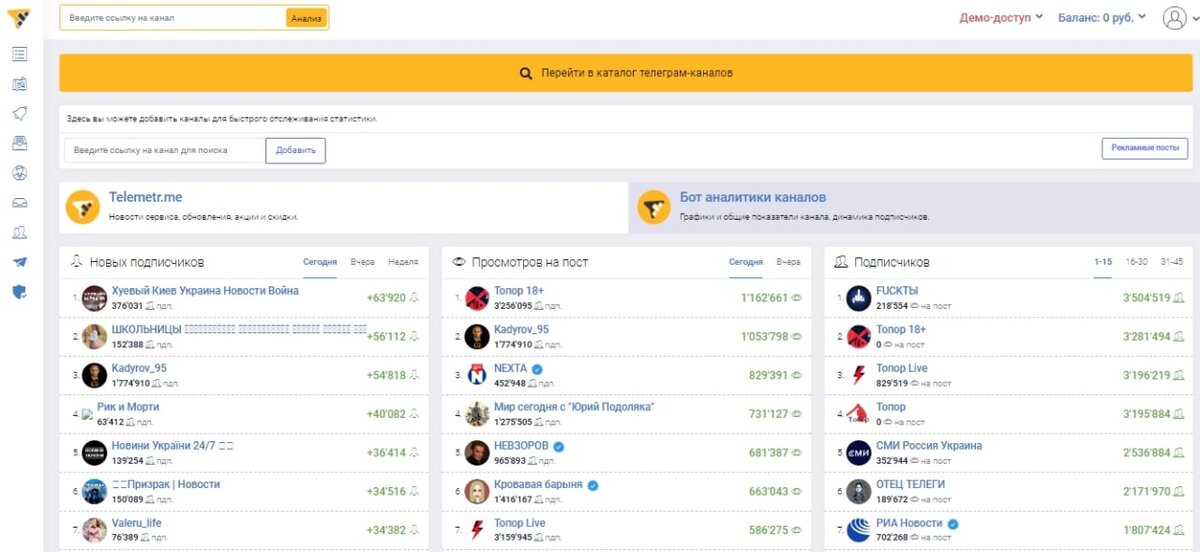Viewport: 1200px width, 552px height.
Task: Open ОТЕЦ ТЕЛЕГИ channel link
Action: pyautogui.click(x=911, y=485)
